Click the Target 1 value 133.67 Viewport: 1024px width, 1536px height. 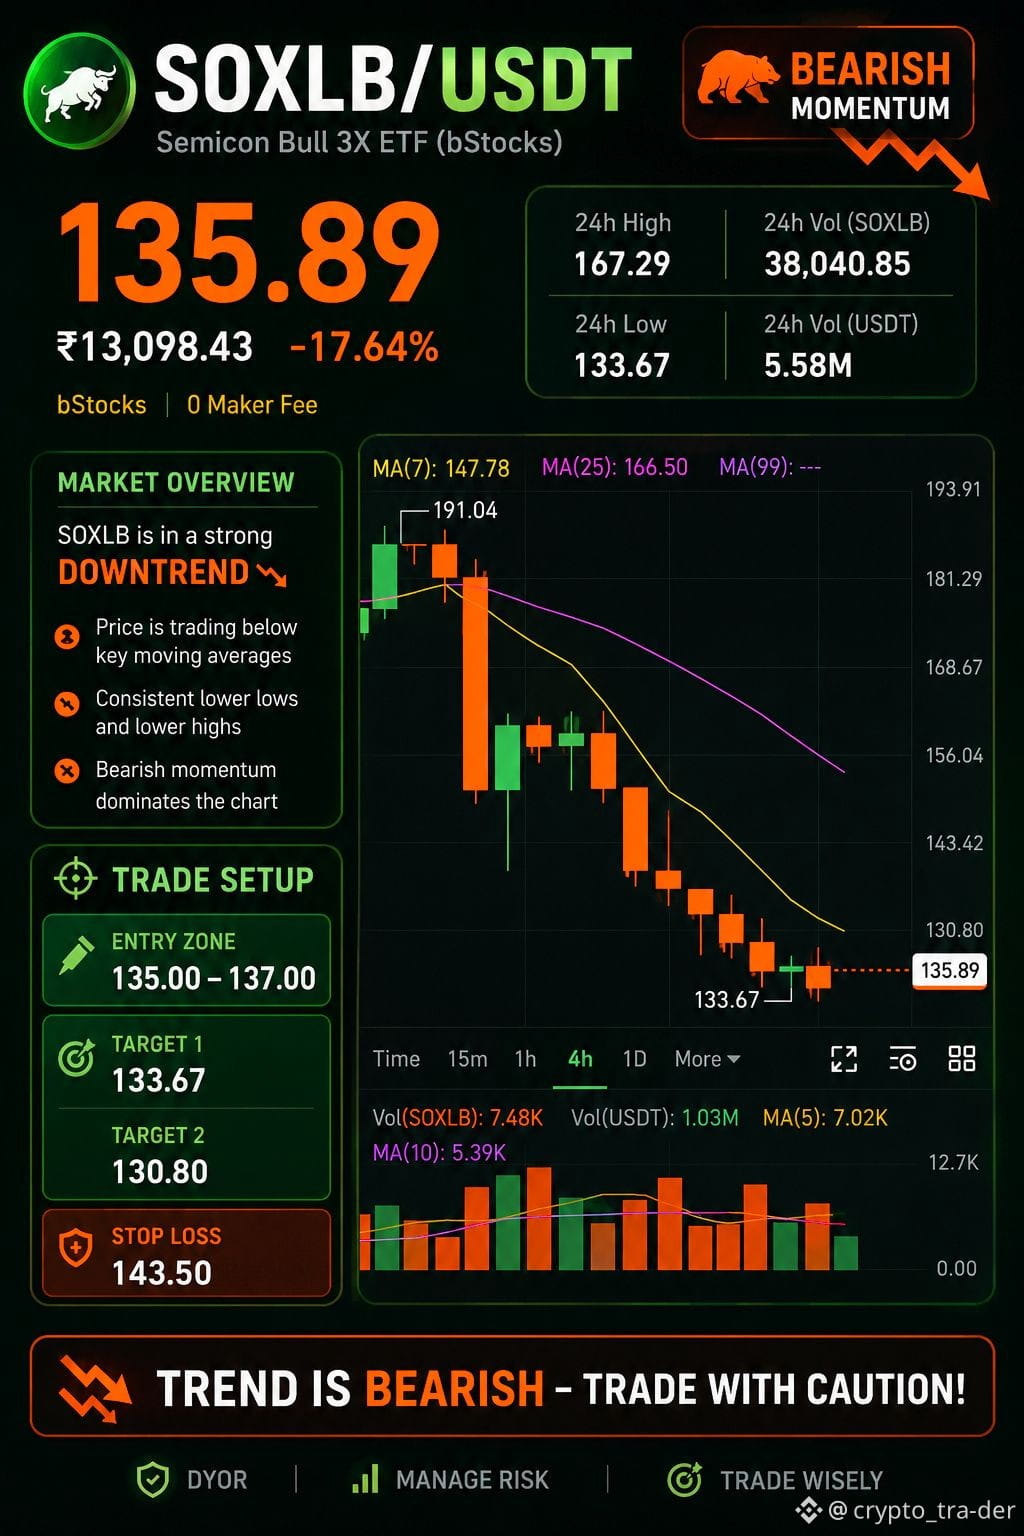click(159, 1080)
